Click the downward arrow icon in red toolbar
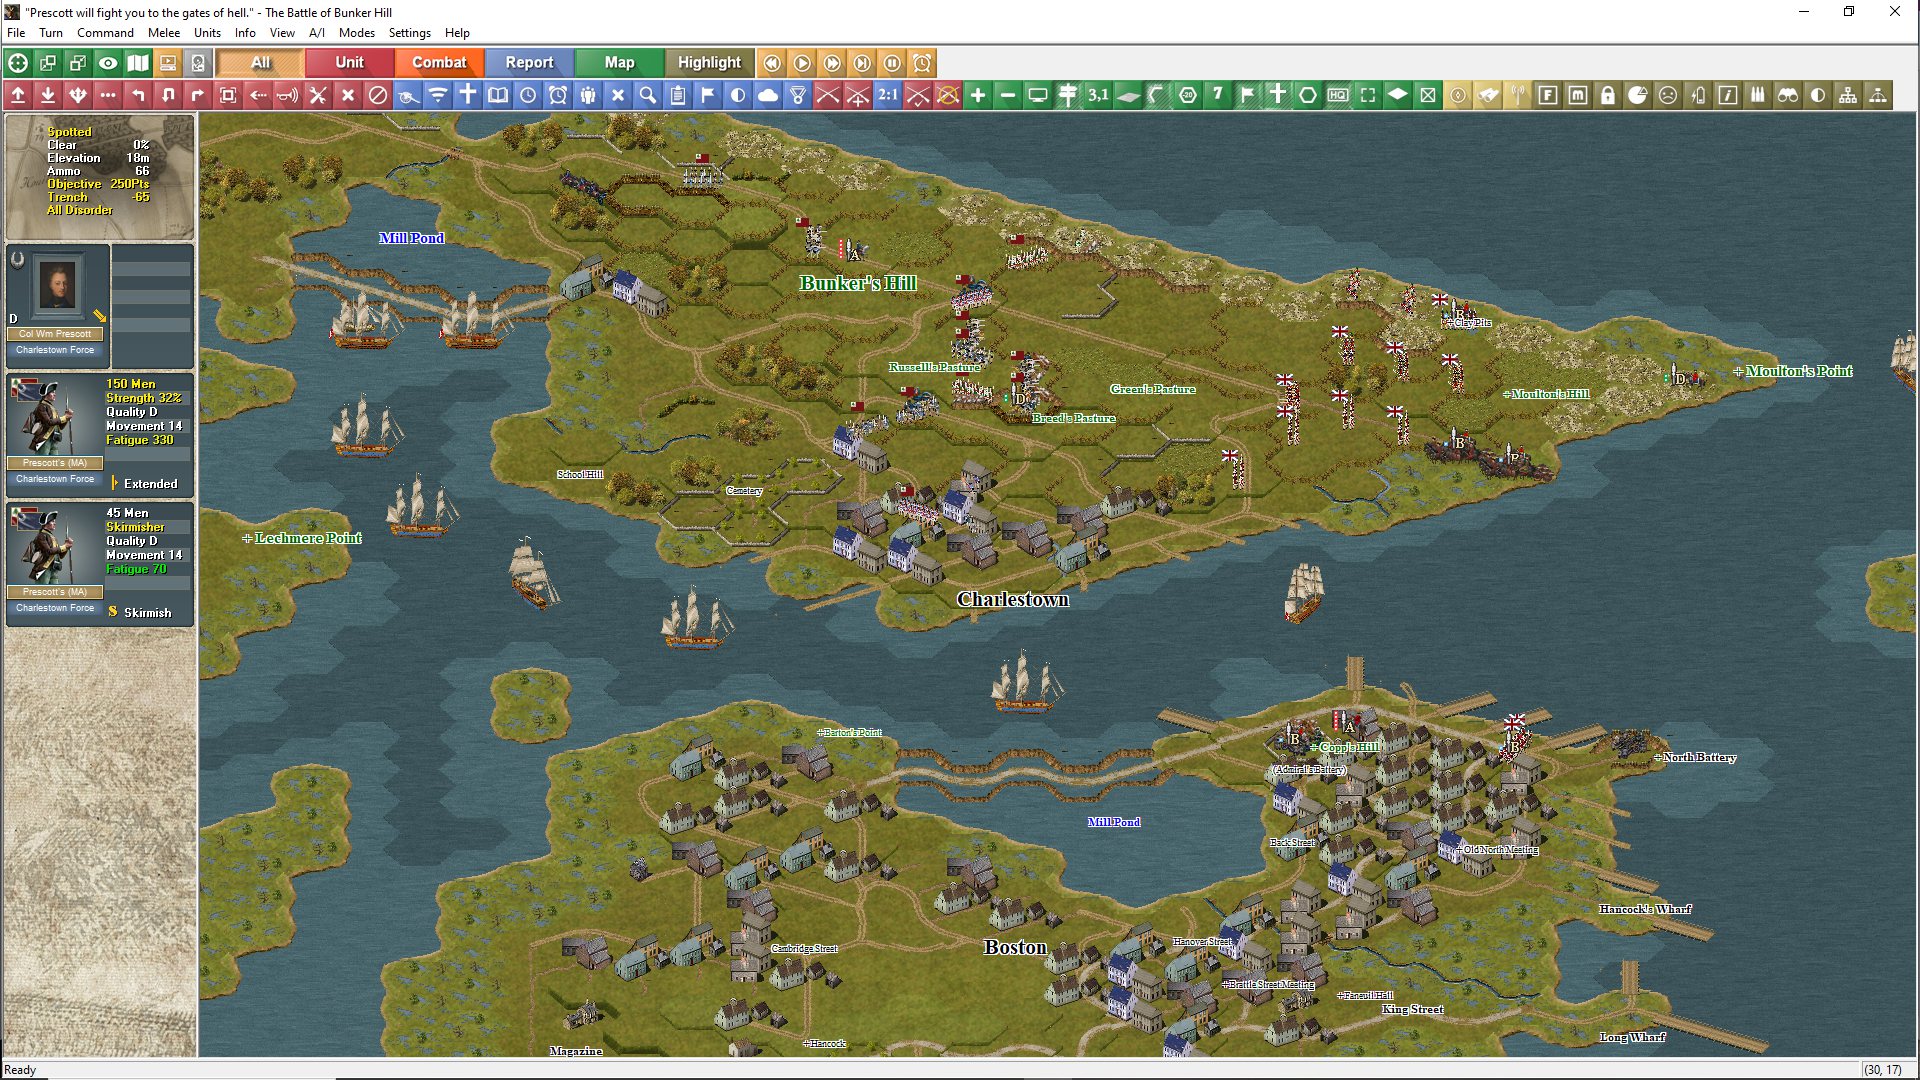 pyautogui.click(x=48, y=95)
